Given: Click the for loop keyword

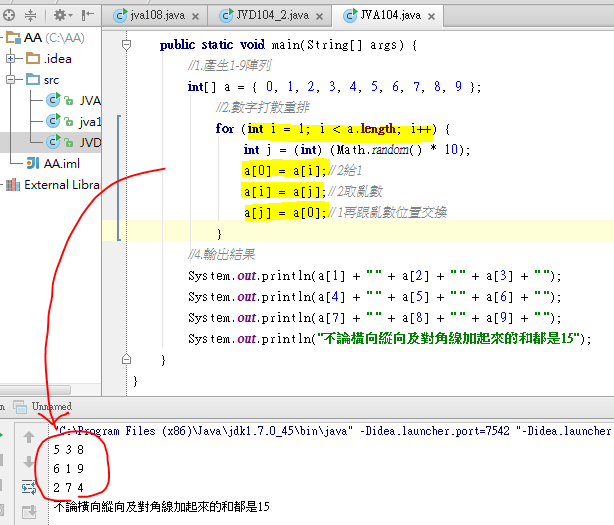Looking at the screenshot, I should coord(224,128).
